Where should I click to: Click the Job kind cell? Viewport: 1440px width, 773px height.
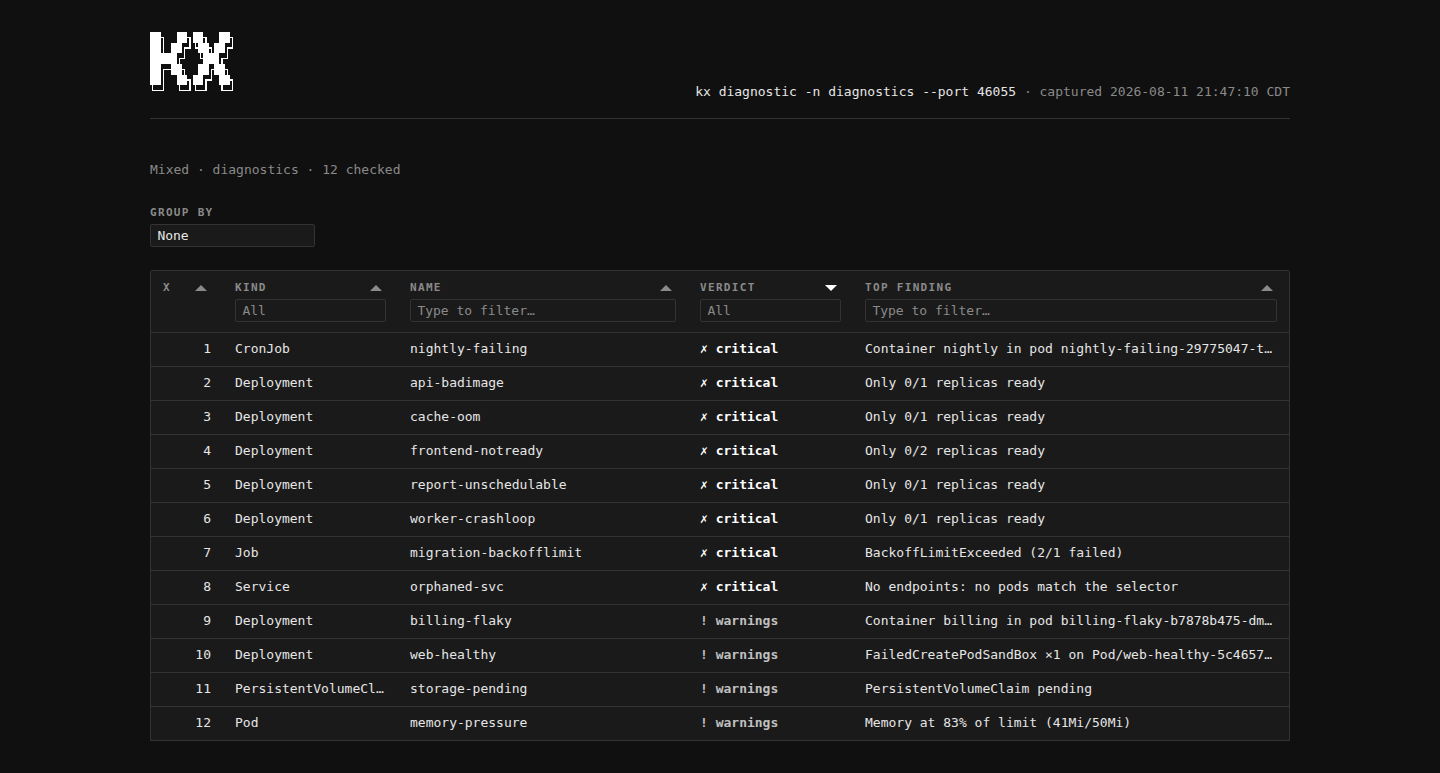coord(247,553)
